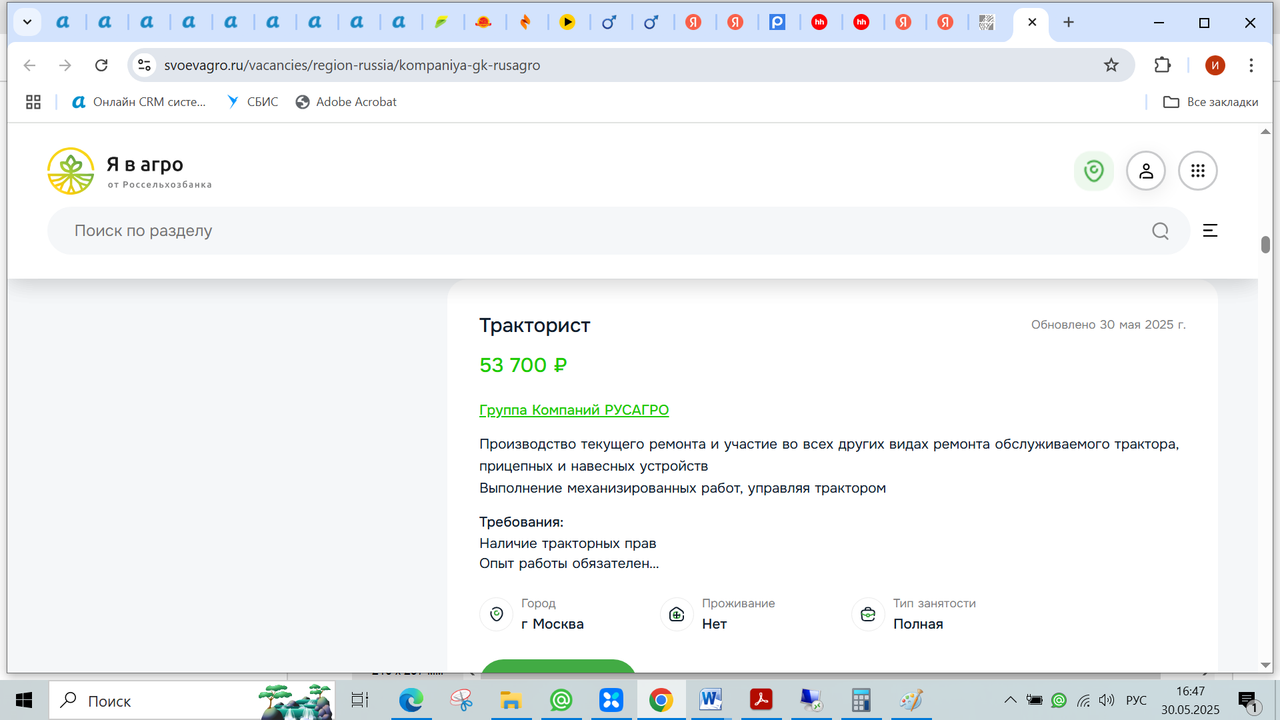Viewport: 1280px width, 720px height.
Task: Switch to the orange flame icon tab
Action: click(525, 22)
